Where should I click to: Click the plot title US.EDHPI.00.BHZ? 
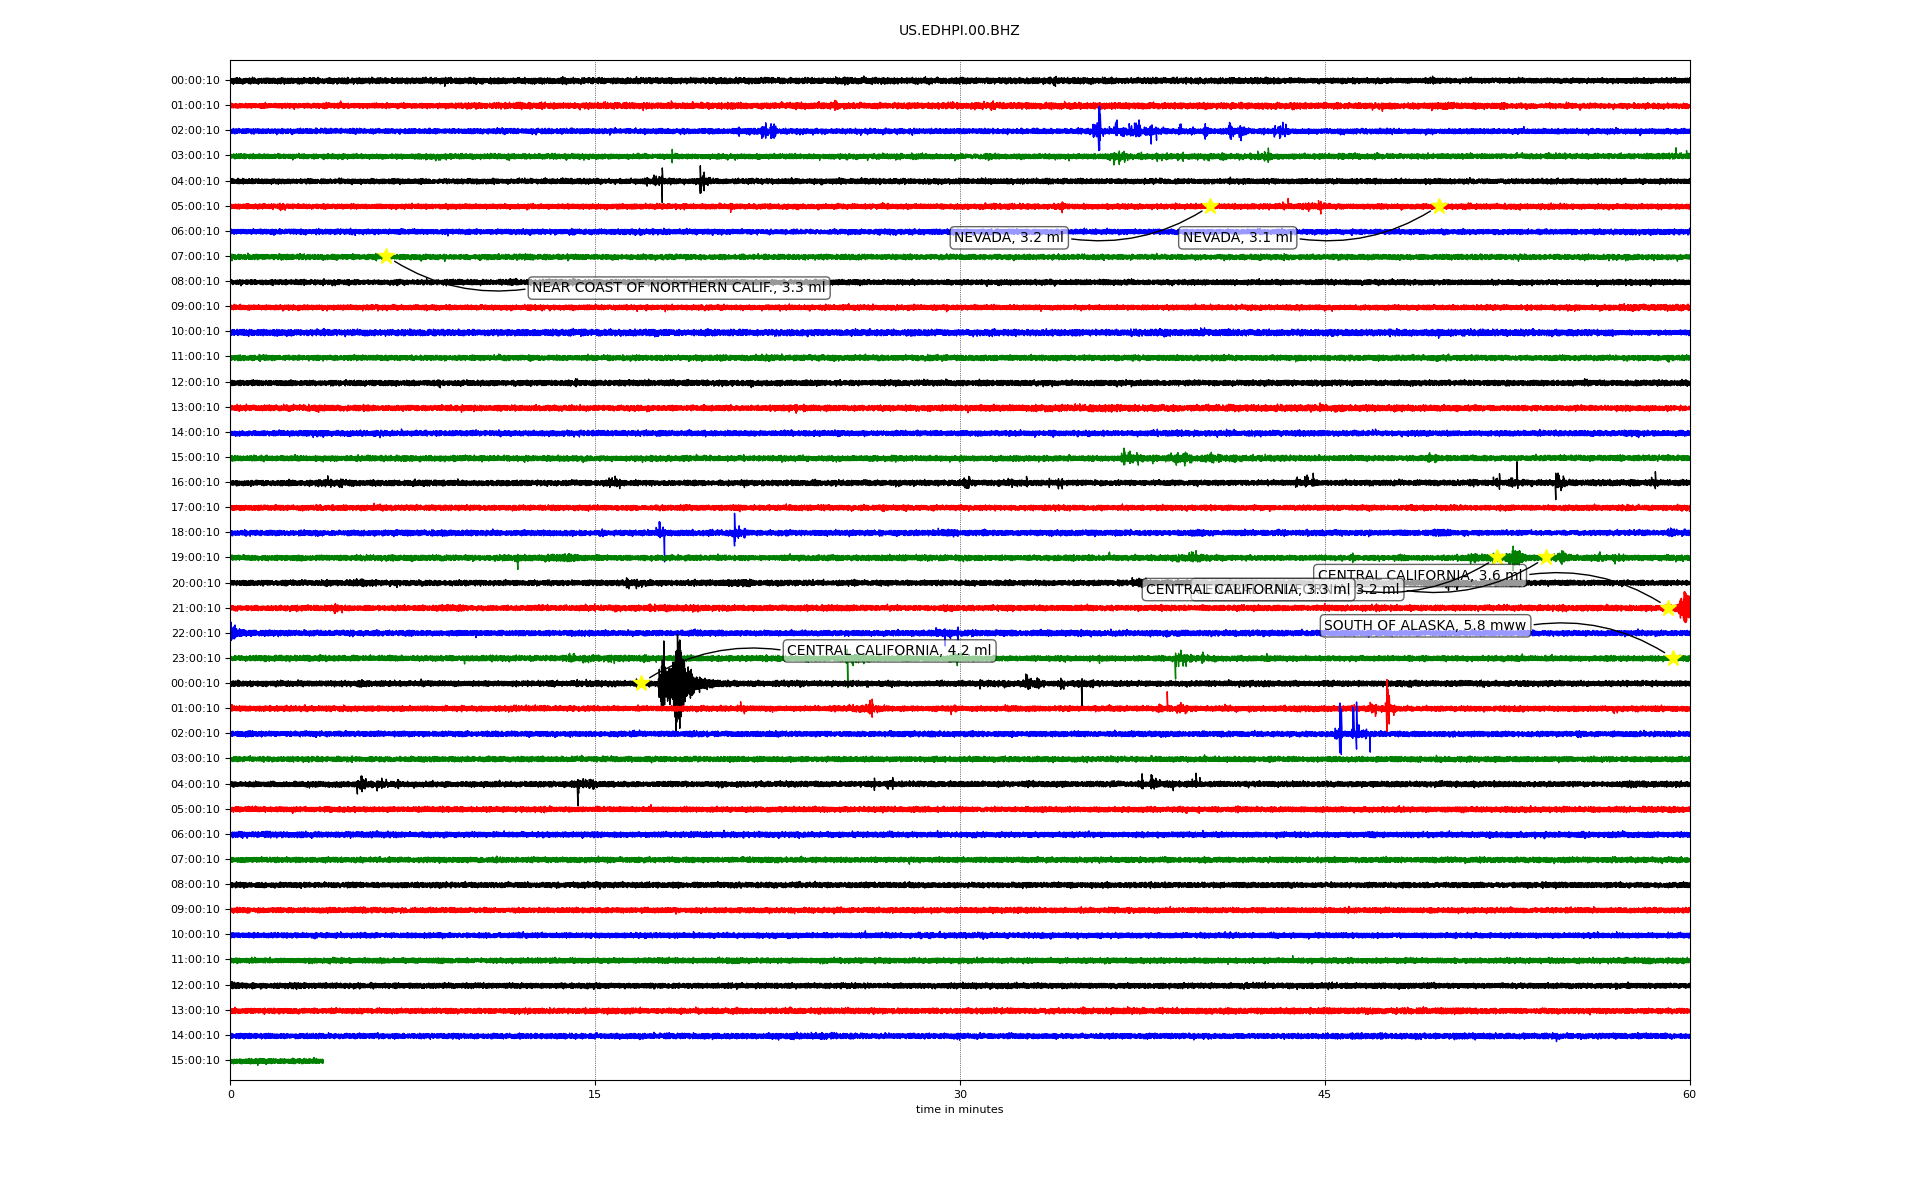(958, 31)
